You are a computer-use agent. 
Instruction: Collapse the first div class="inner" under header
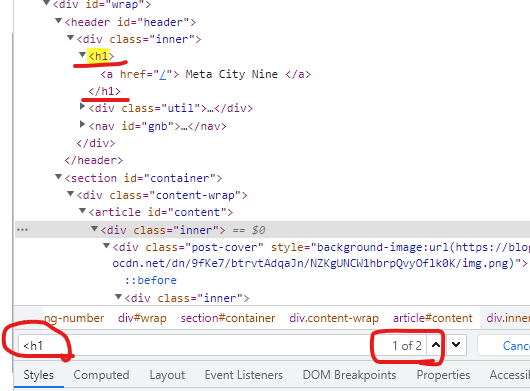tap(70, 38)
